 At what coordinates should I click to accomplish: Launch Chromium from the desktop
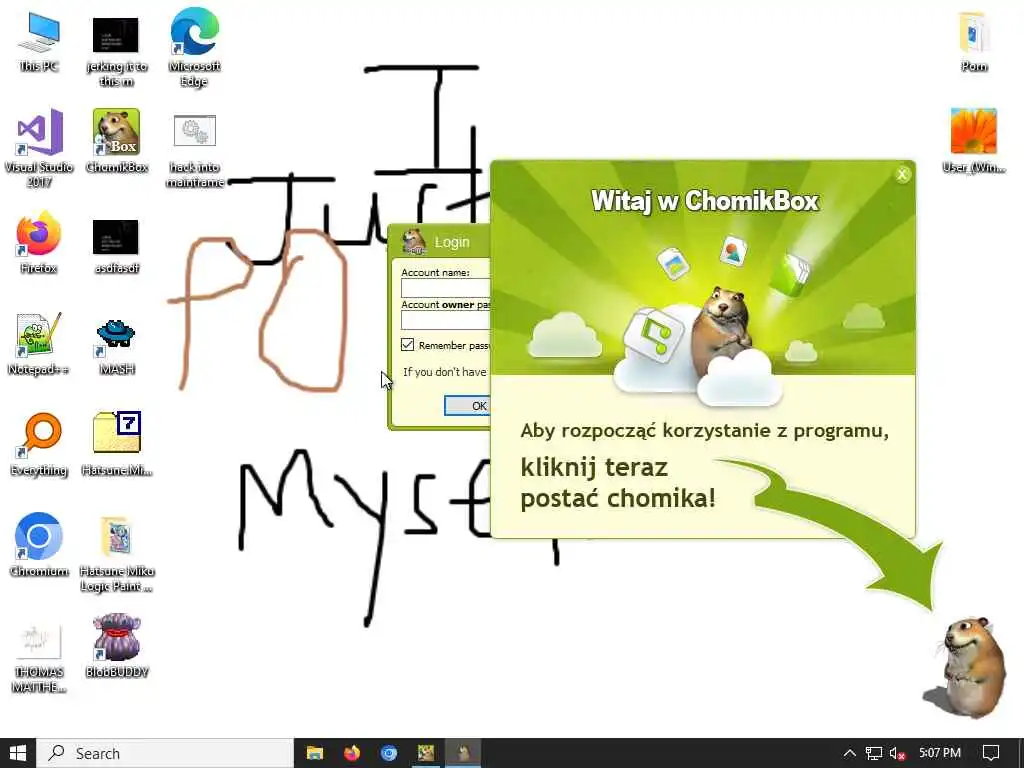(x=39, y=545)
